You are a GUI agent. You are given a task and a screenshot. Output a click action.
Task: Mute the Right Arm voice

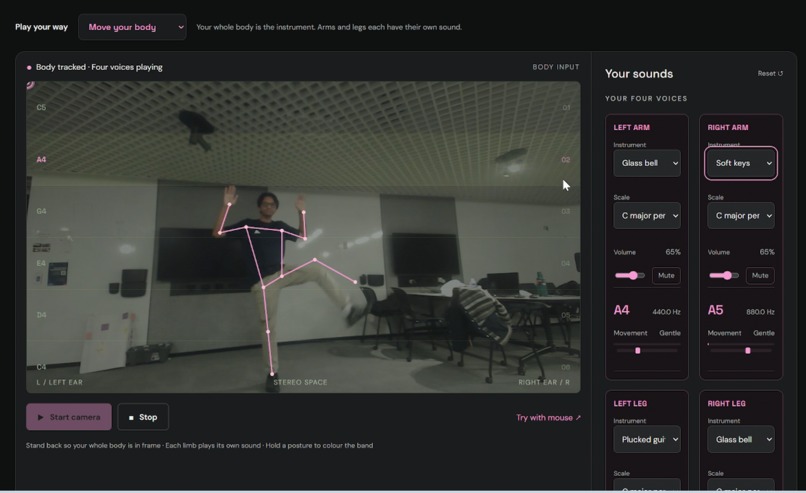tap(760, 276)
